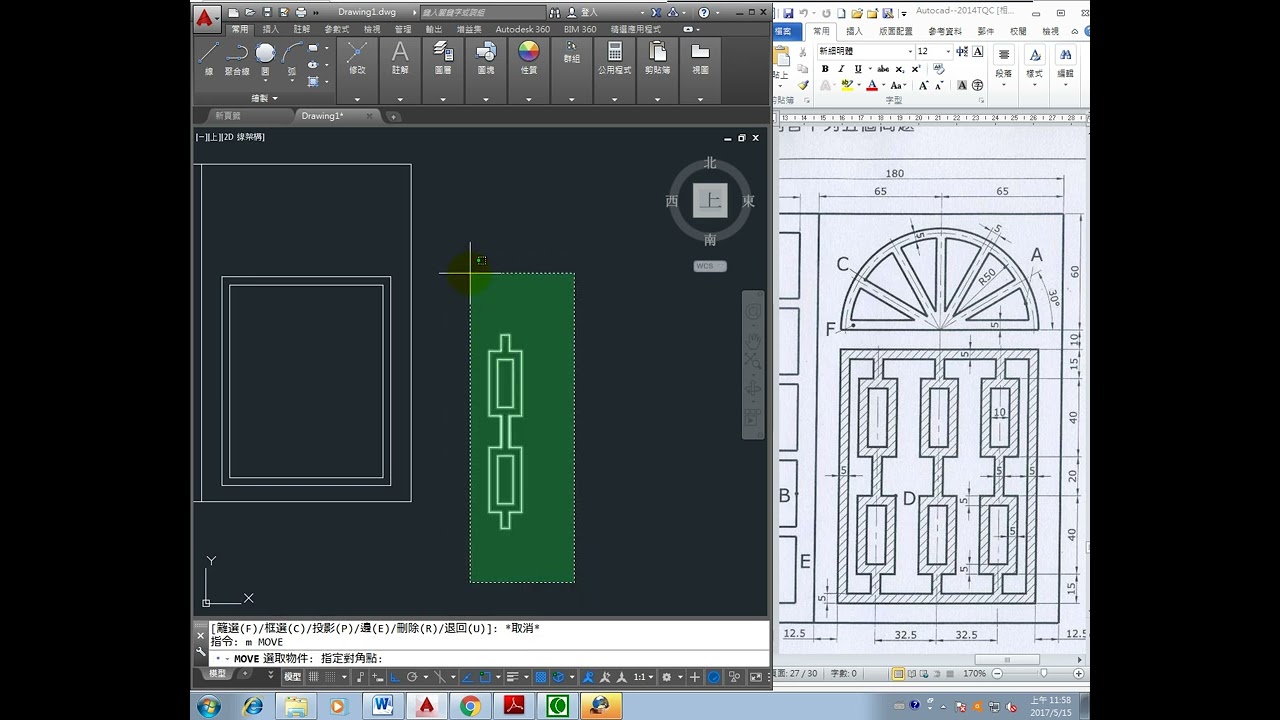Select the Circle (圓) tool
The width and height of the screenshot is (1280, 720).
pos(265,58)
